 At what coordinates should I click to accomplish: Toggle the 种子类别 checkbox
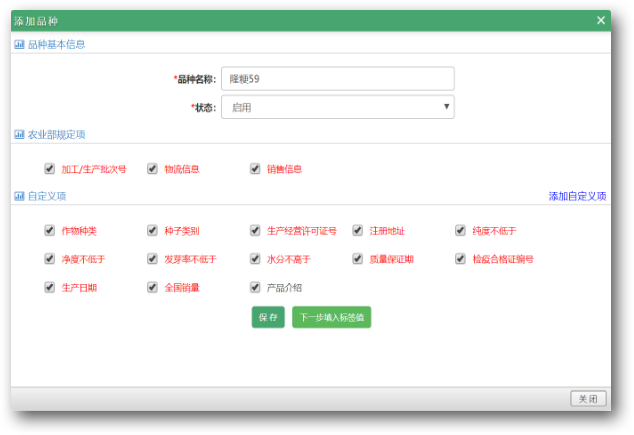[x=152, y=230]
